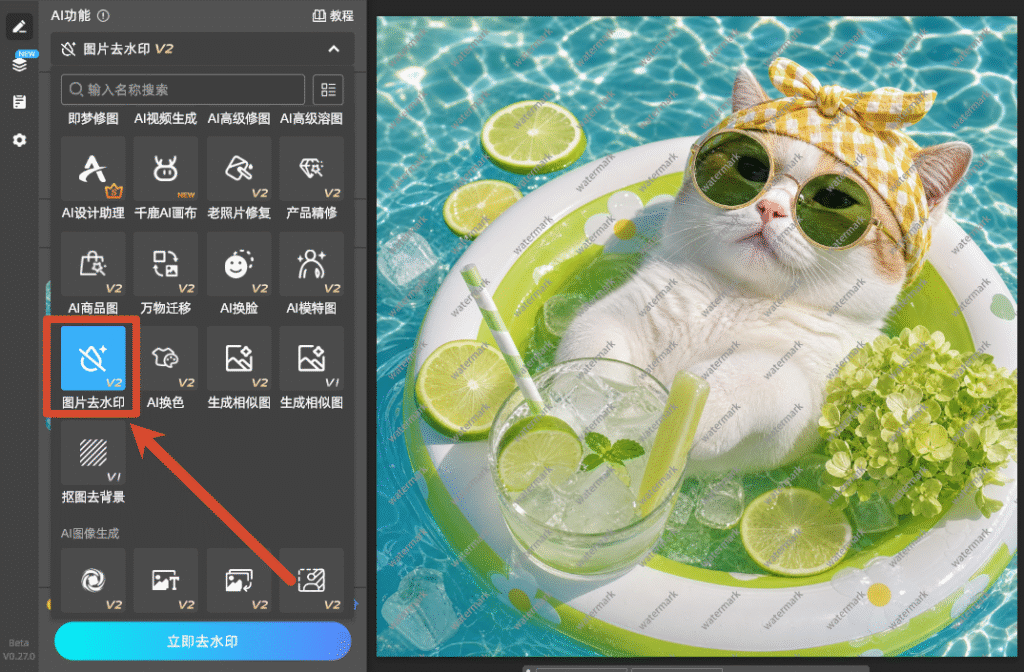Open the layers icon marked NEW
The height and width of the screenshot is (672, 1024).
[x=20, y=64]
